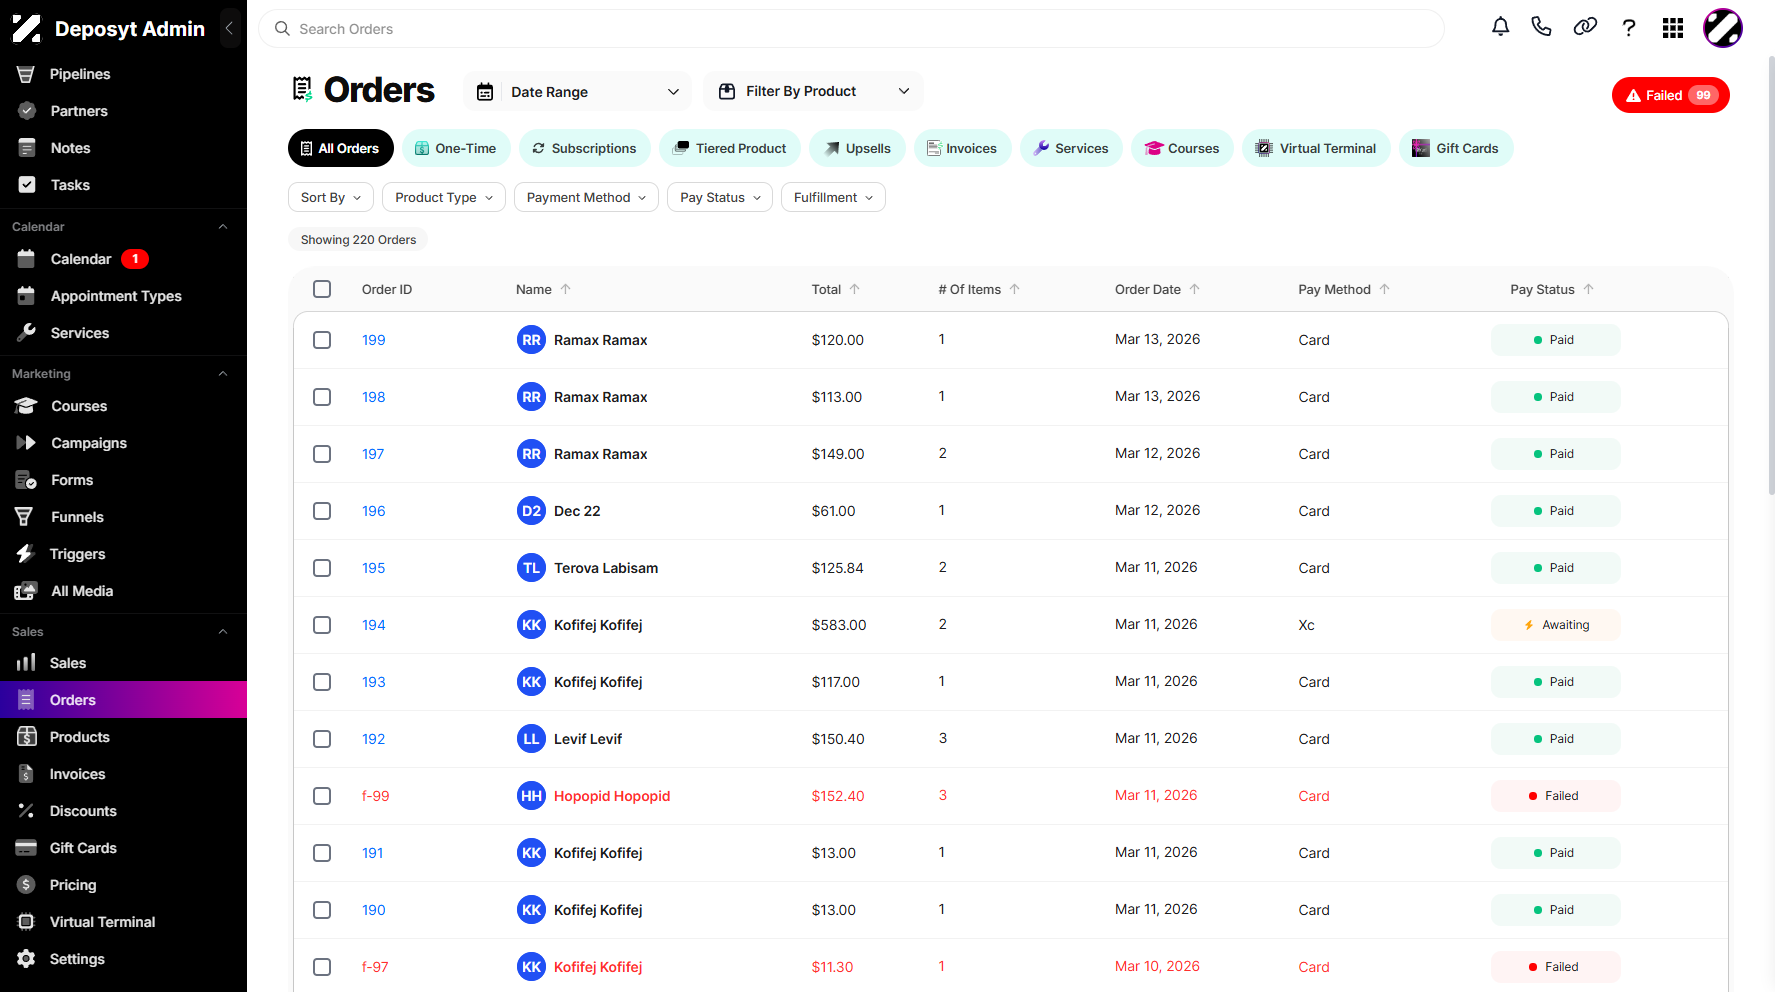Click the Discounts percent icon in sidebar

(26, 811)
